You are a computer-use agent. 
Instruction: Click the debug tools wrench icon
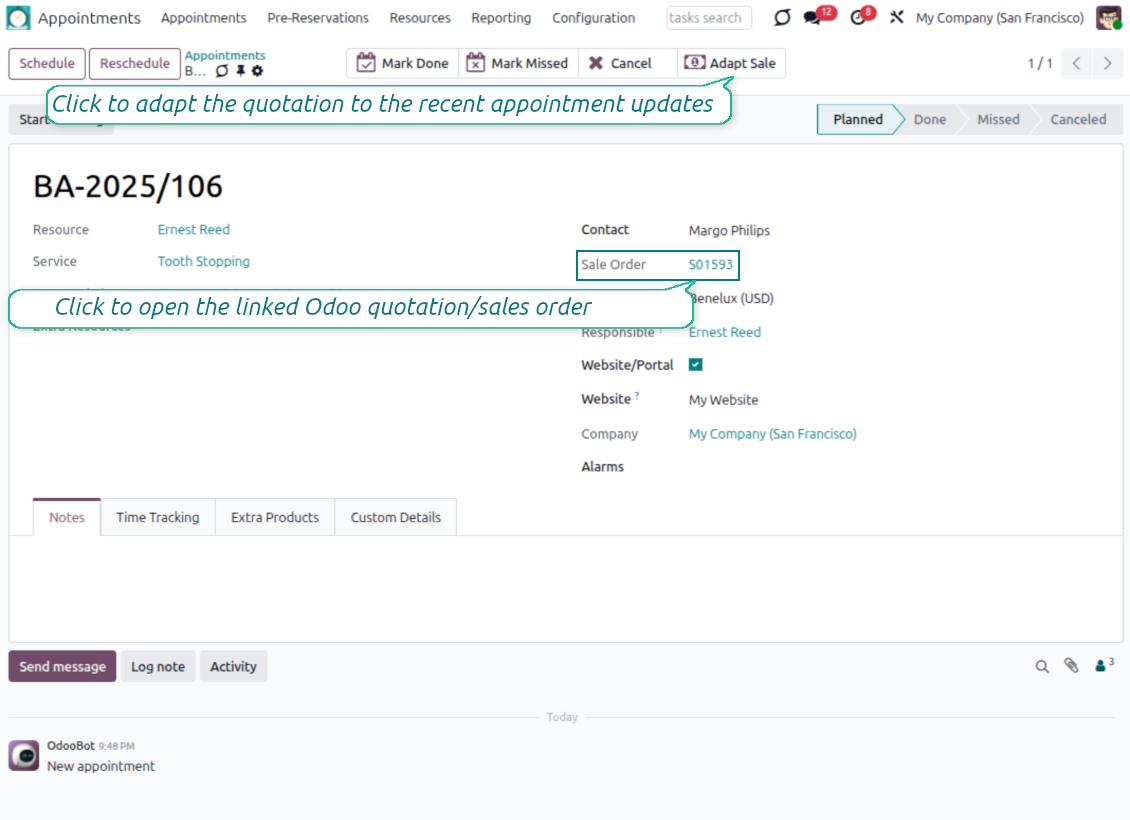pyautogui.click(x=896, y=18)
